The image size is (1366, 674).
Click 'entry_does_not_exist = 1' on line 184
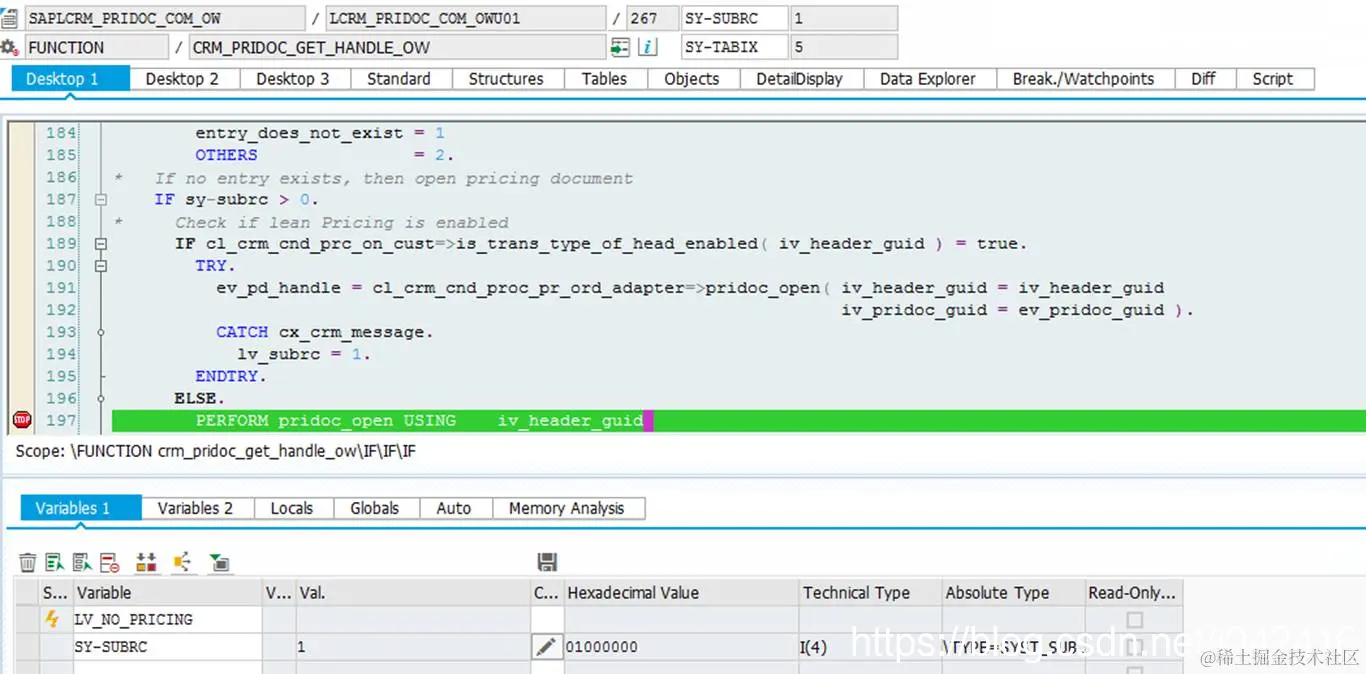[320, 133]
